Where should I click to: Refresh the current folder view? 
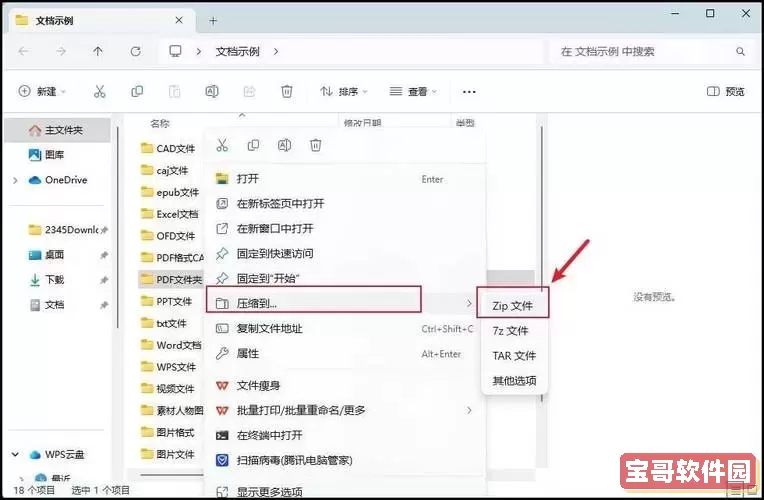pyautogui.click(x=135, y=51)
